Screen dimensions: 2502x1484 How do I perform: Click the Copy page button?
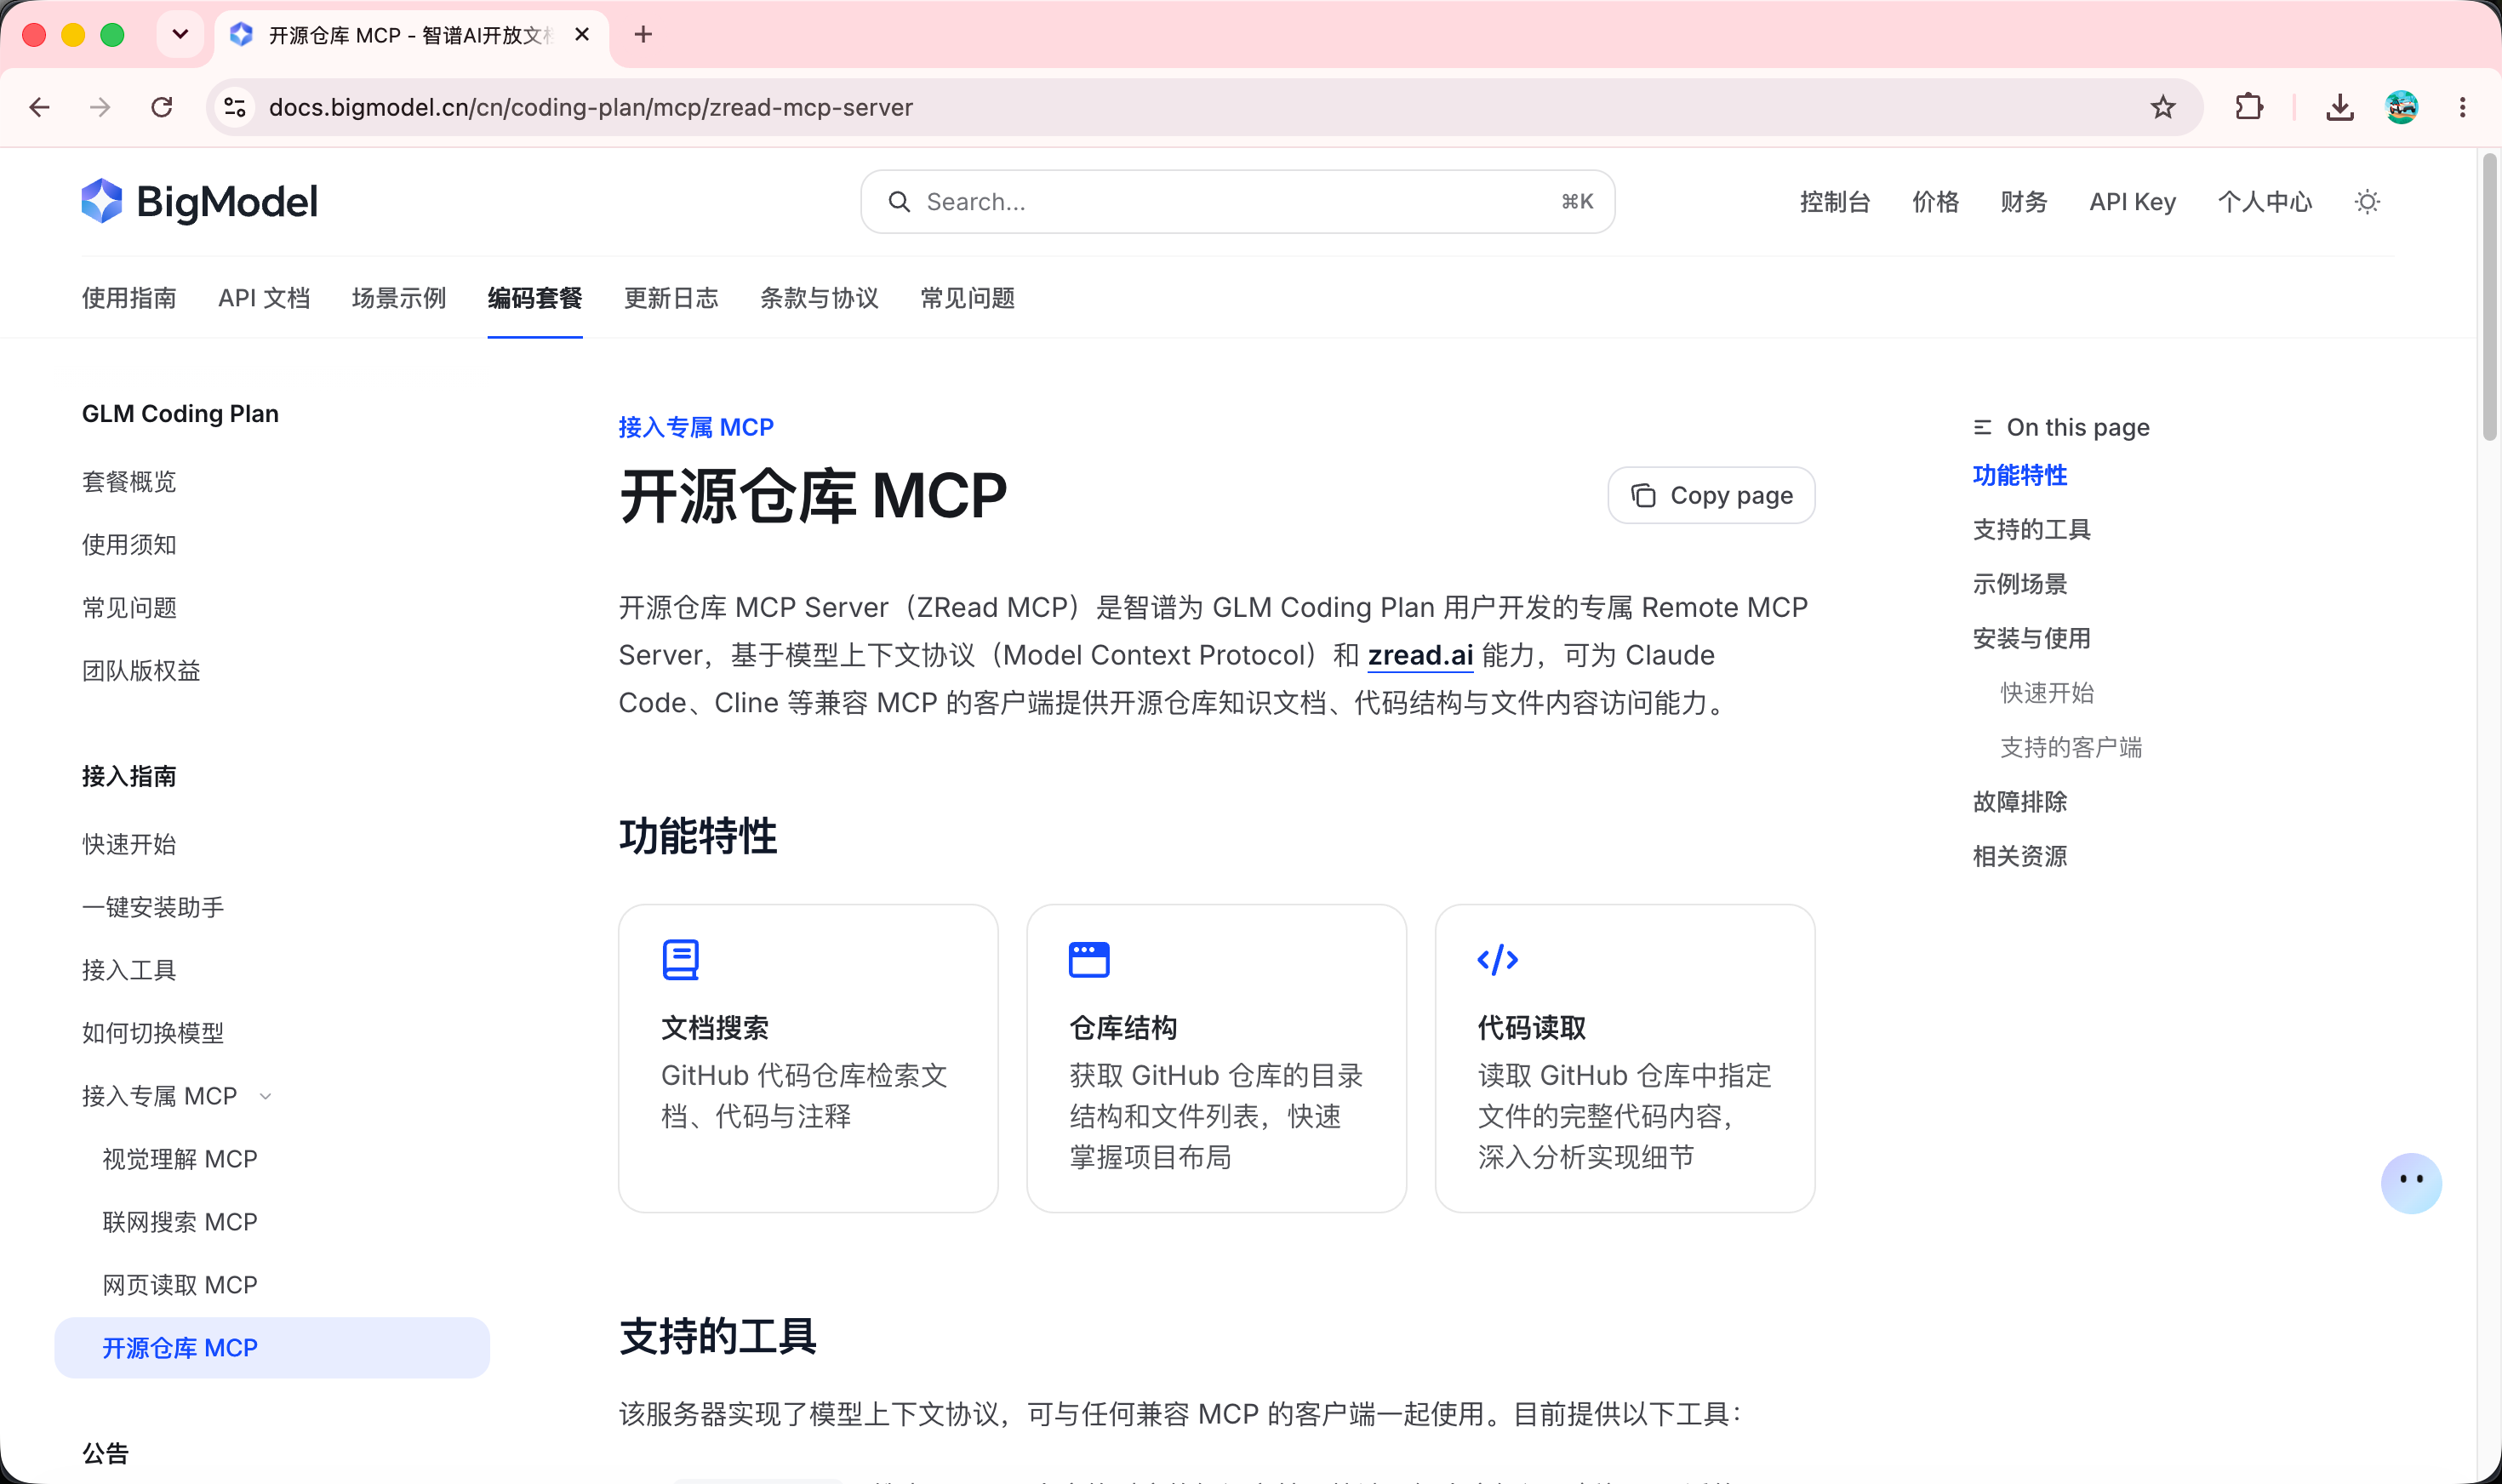coord(1711,495)
